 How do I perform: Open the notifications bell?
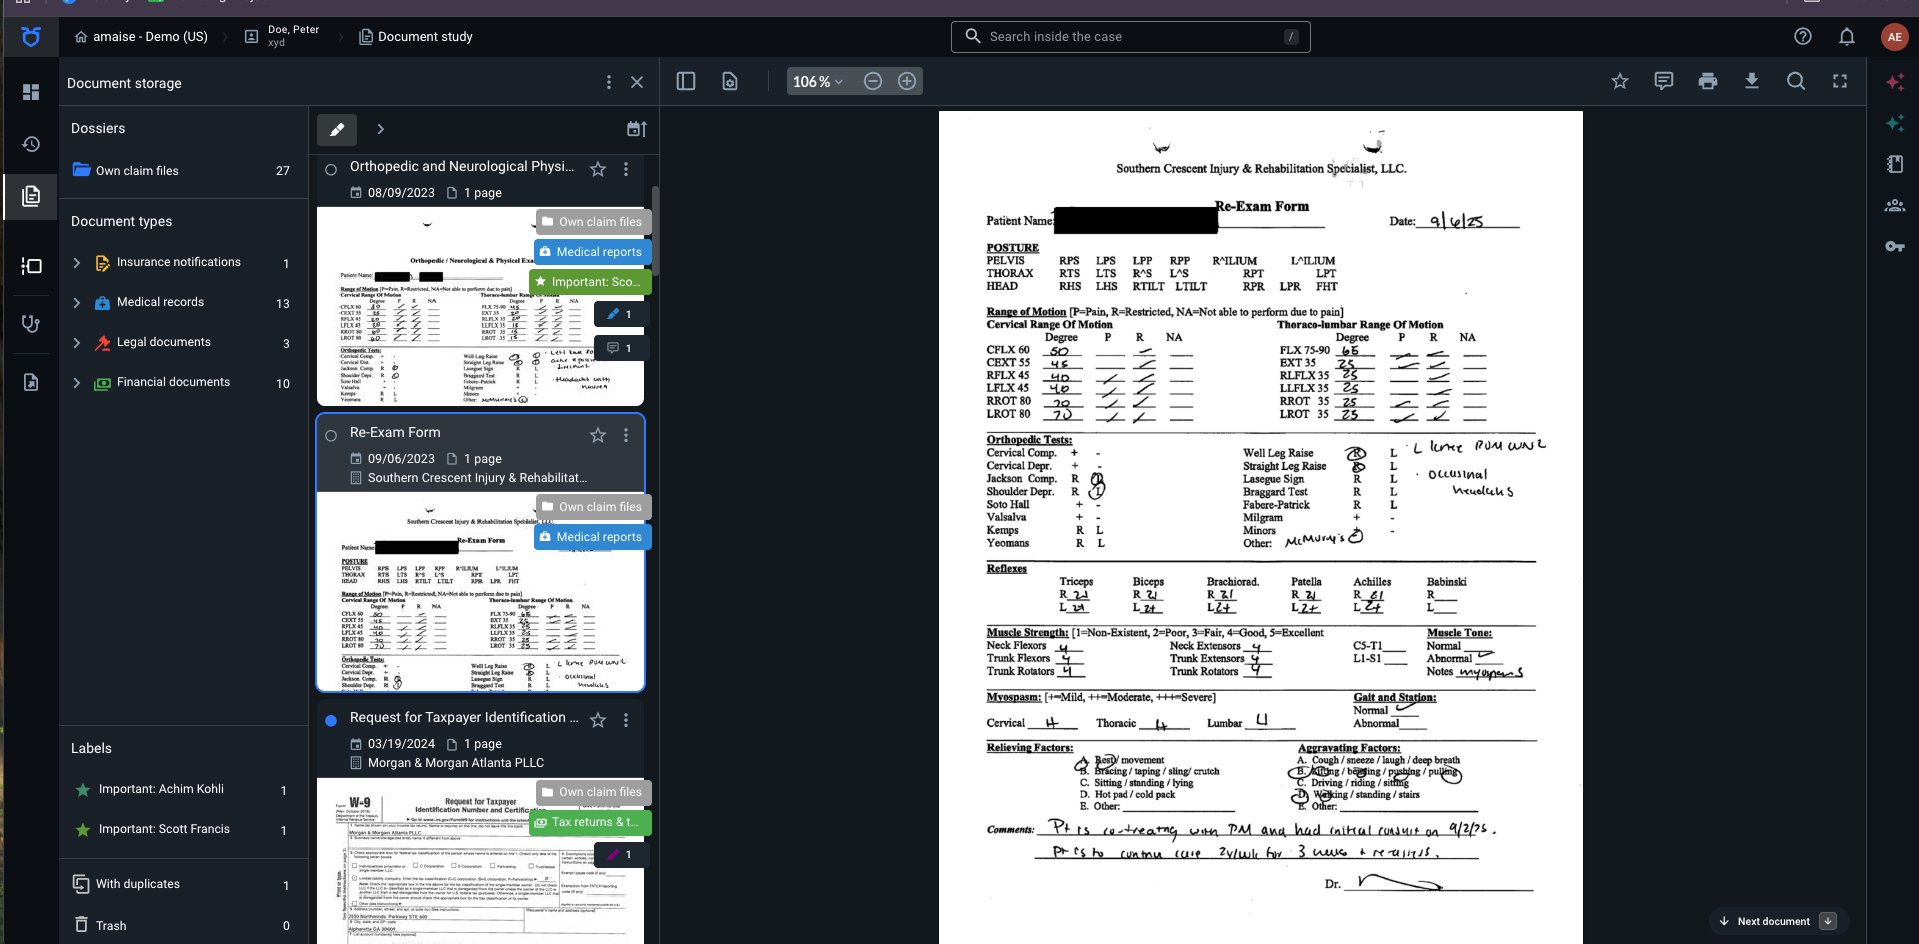pos(1847,37)
